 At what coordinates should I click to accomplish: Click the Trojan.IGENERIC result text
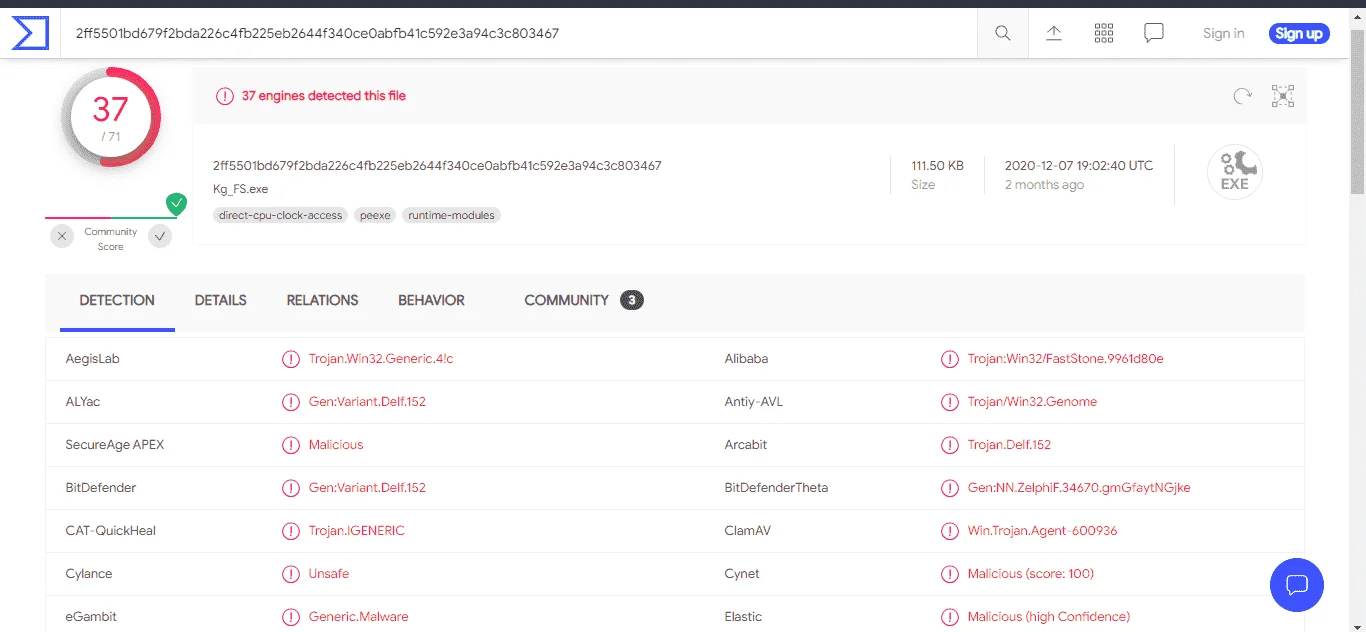coord(357,531)
